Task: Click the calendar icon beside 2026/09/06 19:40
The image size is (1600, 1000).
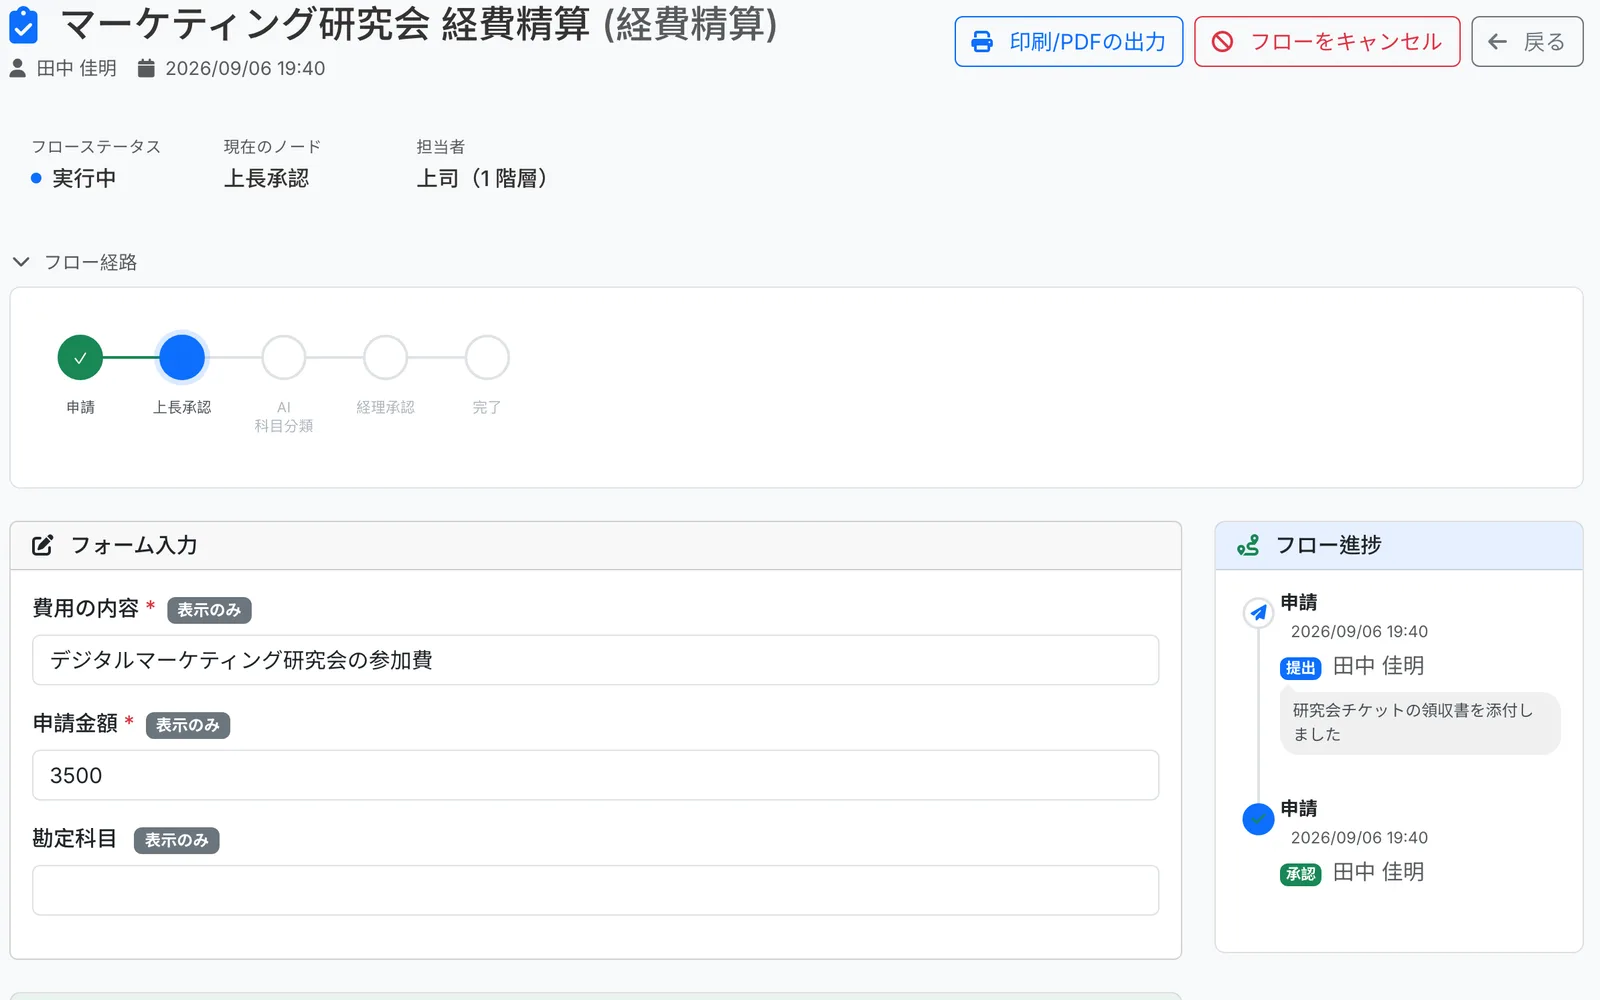Action: tap(146, 68)
